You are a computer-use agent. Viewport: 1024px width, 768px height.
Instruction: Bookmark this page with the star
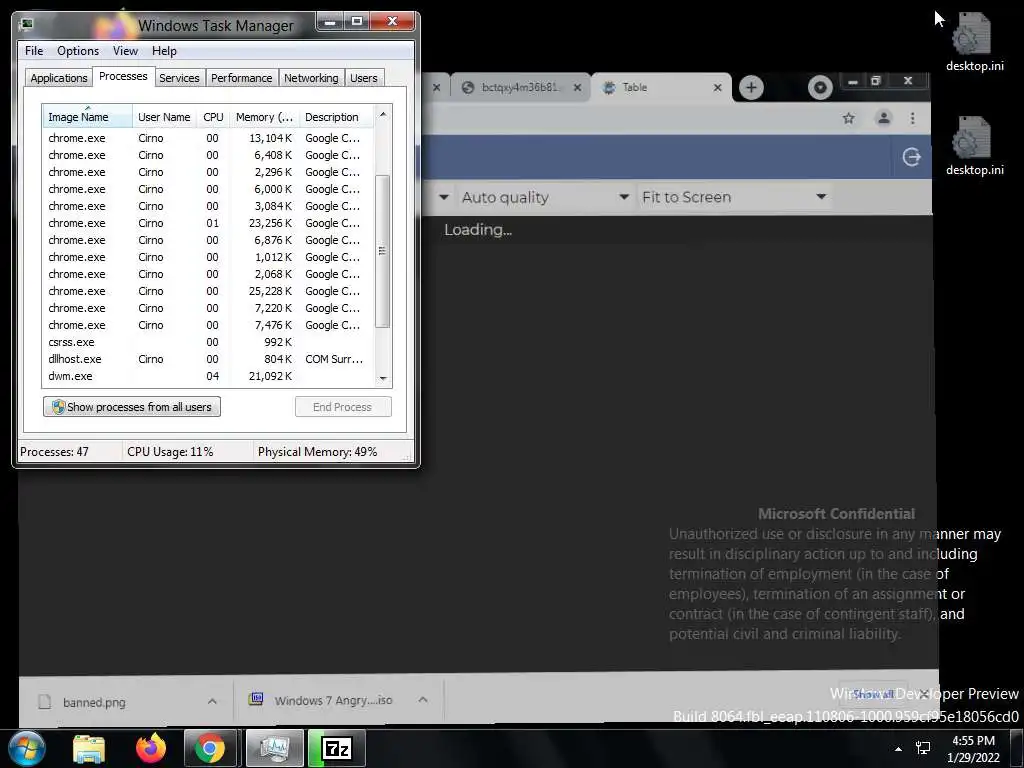[848, 118]
